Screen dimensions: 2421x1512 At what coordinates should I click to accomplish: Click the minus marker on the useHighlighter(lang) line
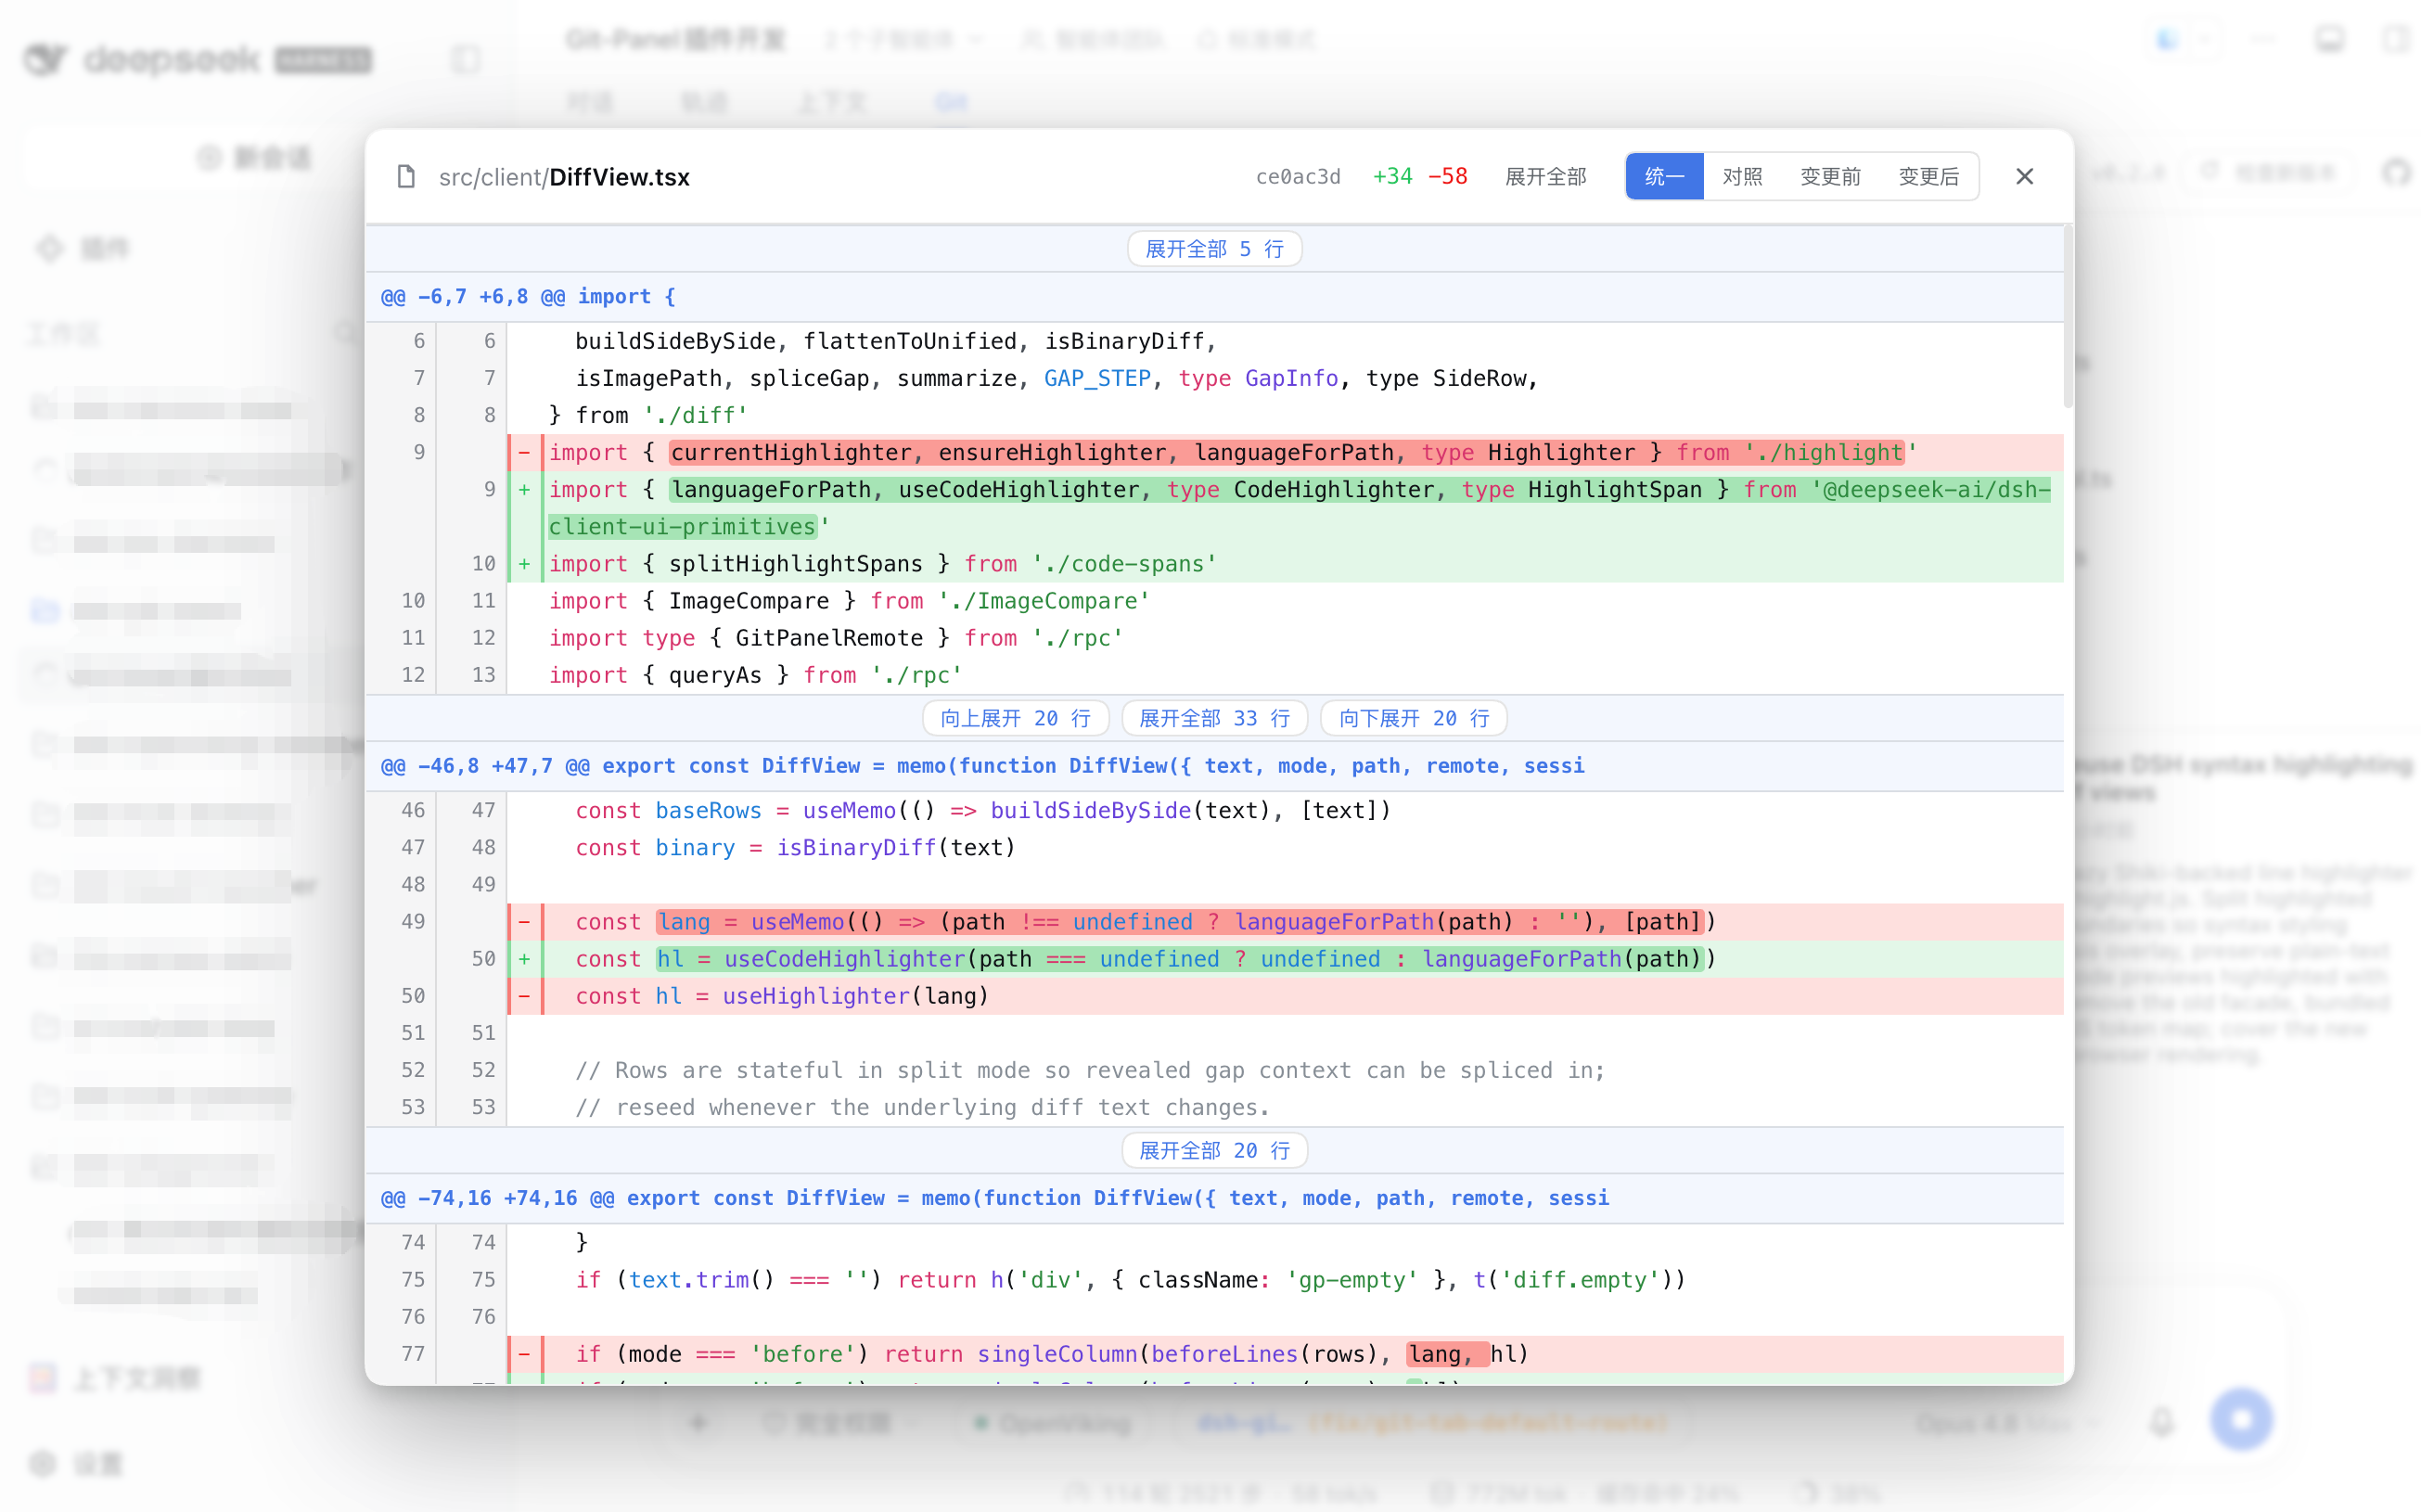523,995
